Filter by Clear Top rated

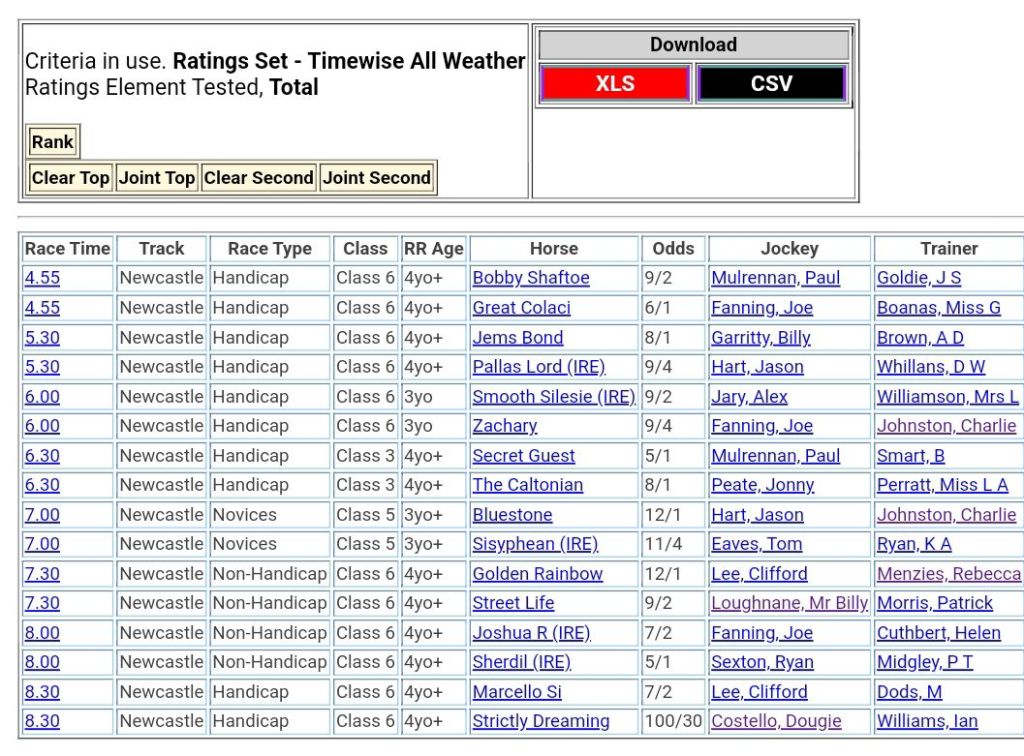click(70, 178)
